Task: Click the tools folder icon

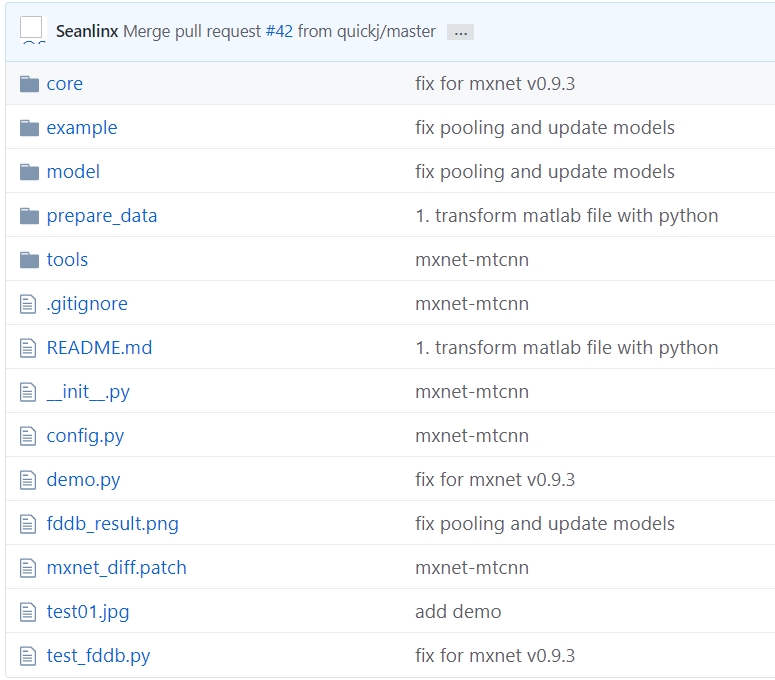Action: (29, 260)
